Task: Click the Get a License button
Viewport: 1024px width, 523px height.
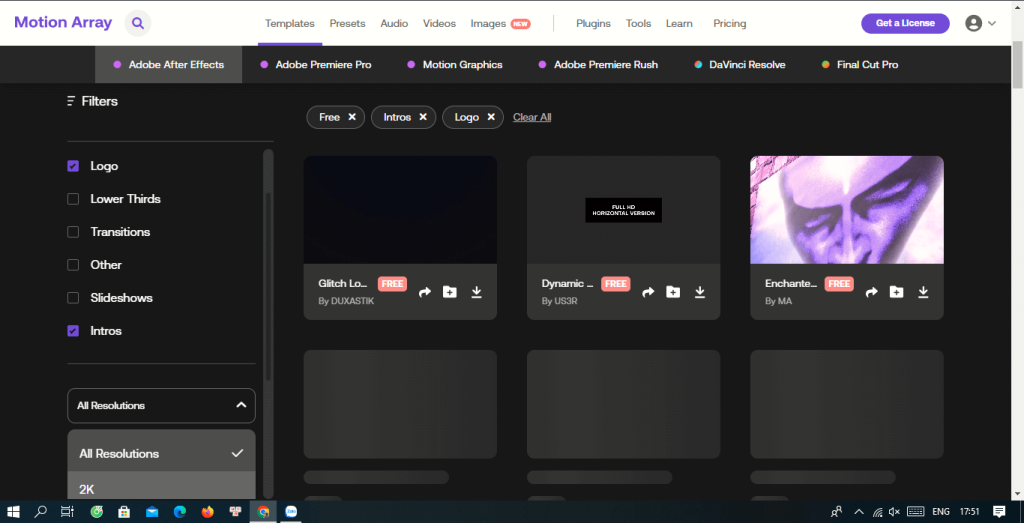Action: pyautogui.click(x=905, y=23)
